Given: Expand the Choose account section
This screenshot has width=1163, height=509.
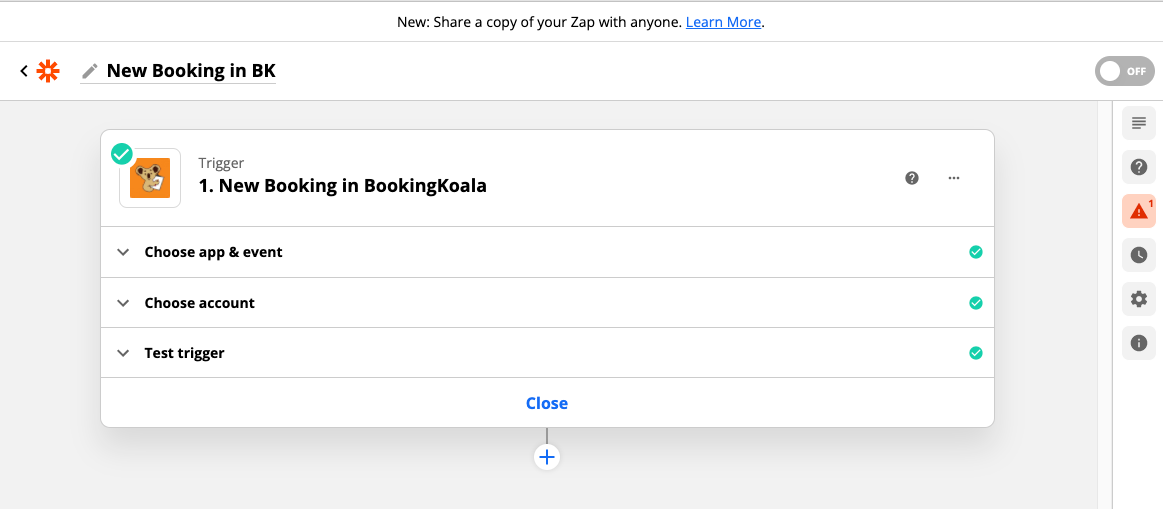Looking at the screenshot, I should pyautogui.click(x=199, y=303).
